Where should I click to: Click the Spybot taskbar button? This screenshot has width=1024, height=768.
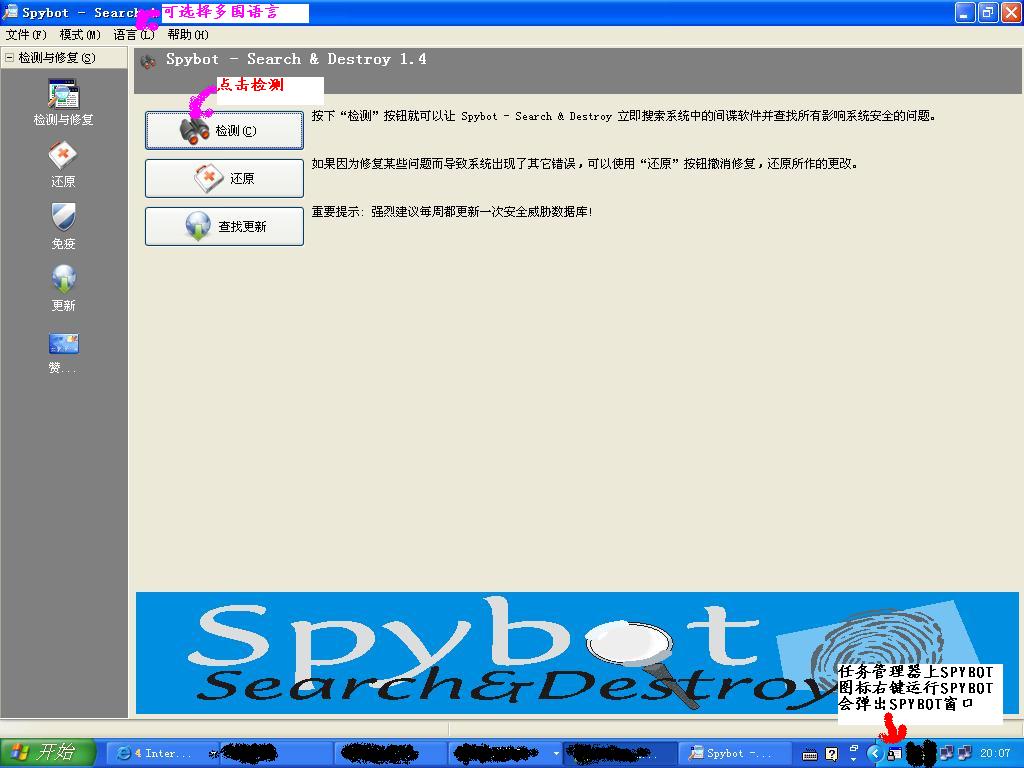pos(735,753)
